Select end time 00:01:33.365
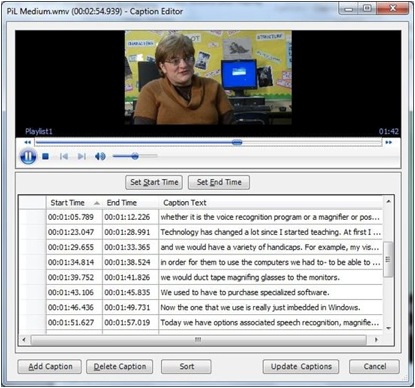Viewport: 415px width, 388px height. (x=131, y=247)
